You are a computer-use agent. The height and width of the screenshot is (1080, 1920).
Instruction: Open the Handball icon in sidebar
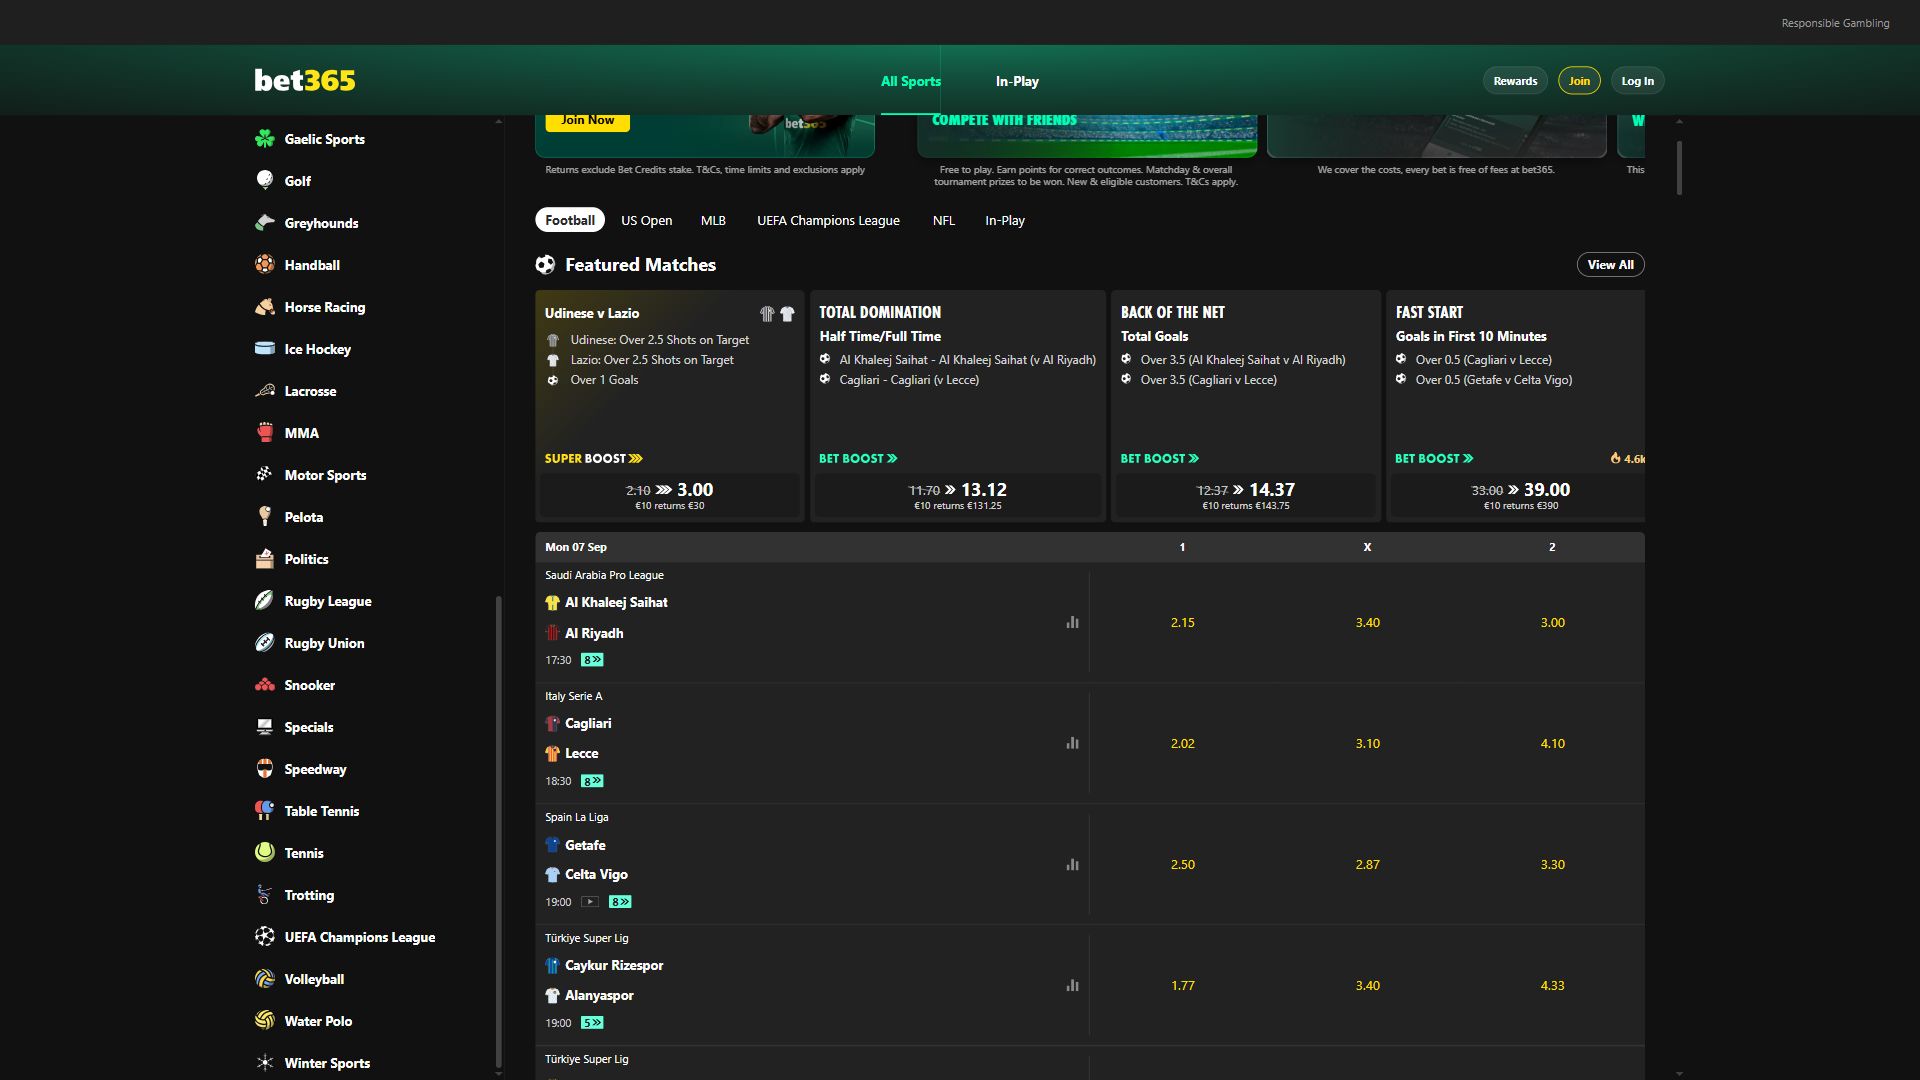click(264, 265)
